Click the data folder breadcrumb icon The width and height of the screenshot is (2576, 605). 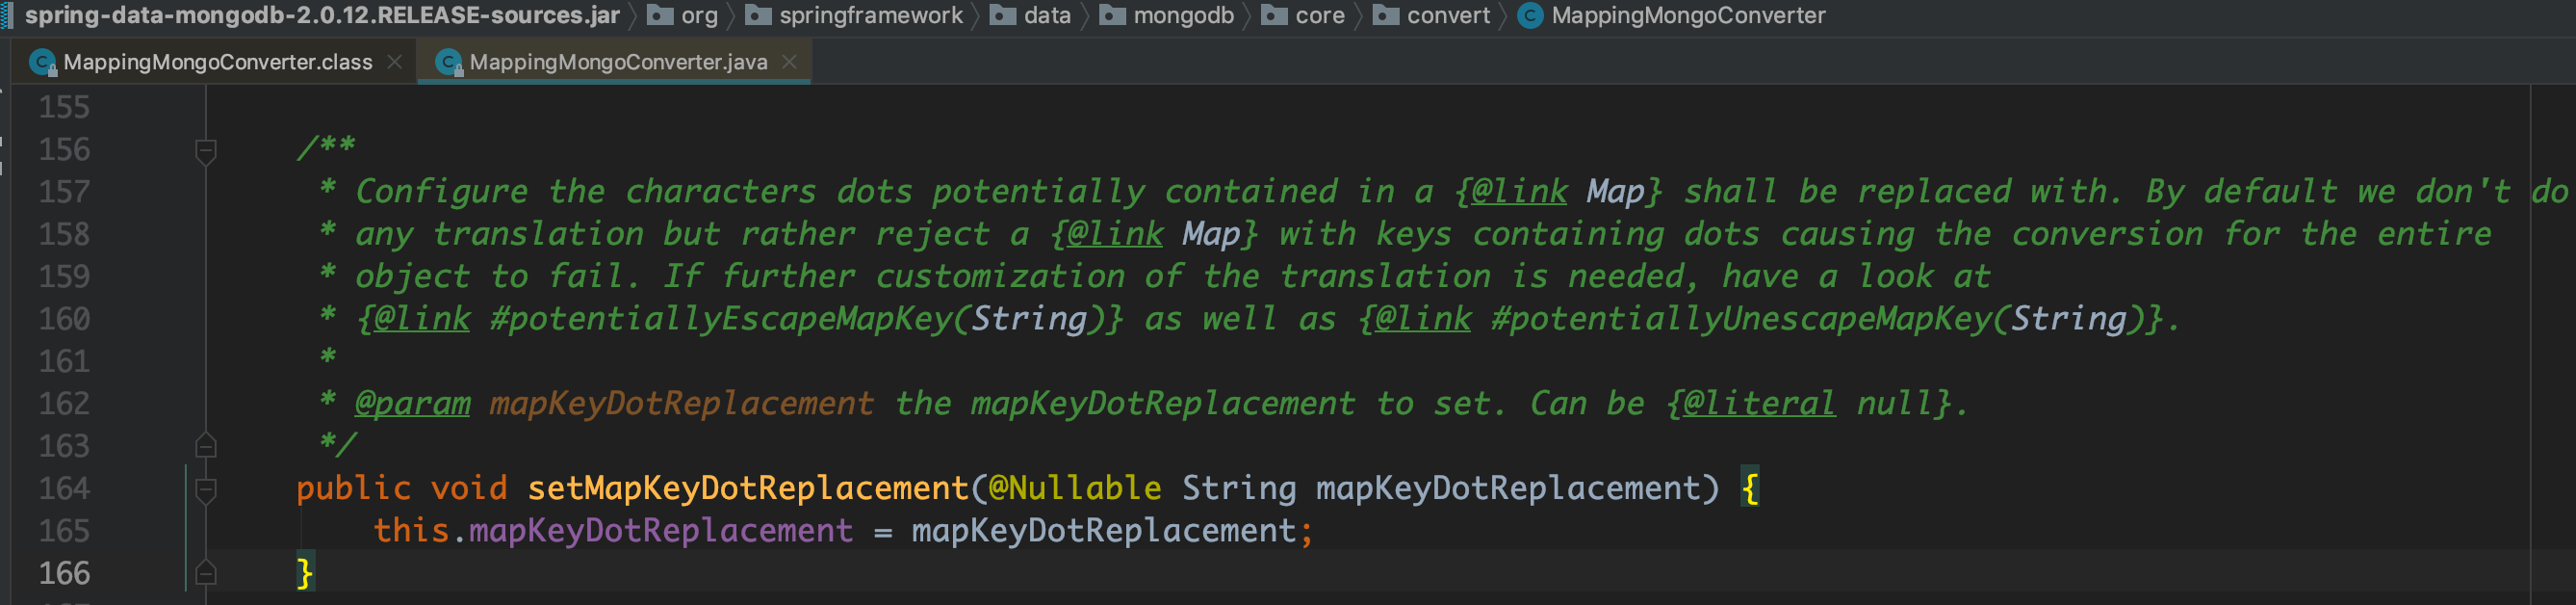coord(1003,15)
